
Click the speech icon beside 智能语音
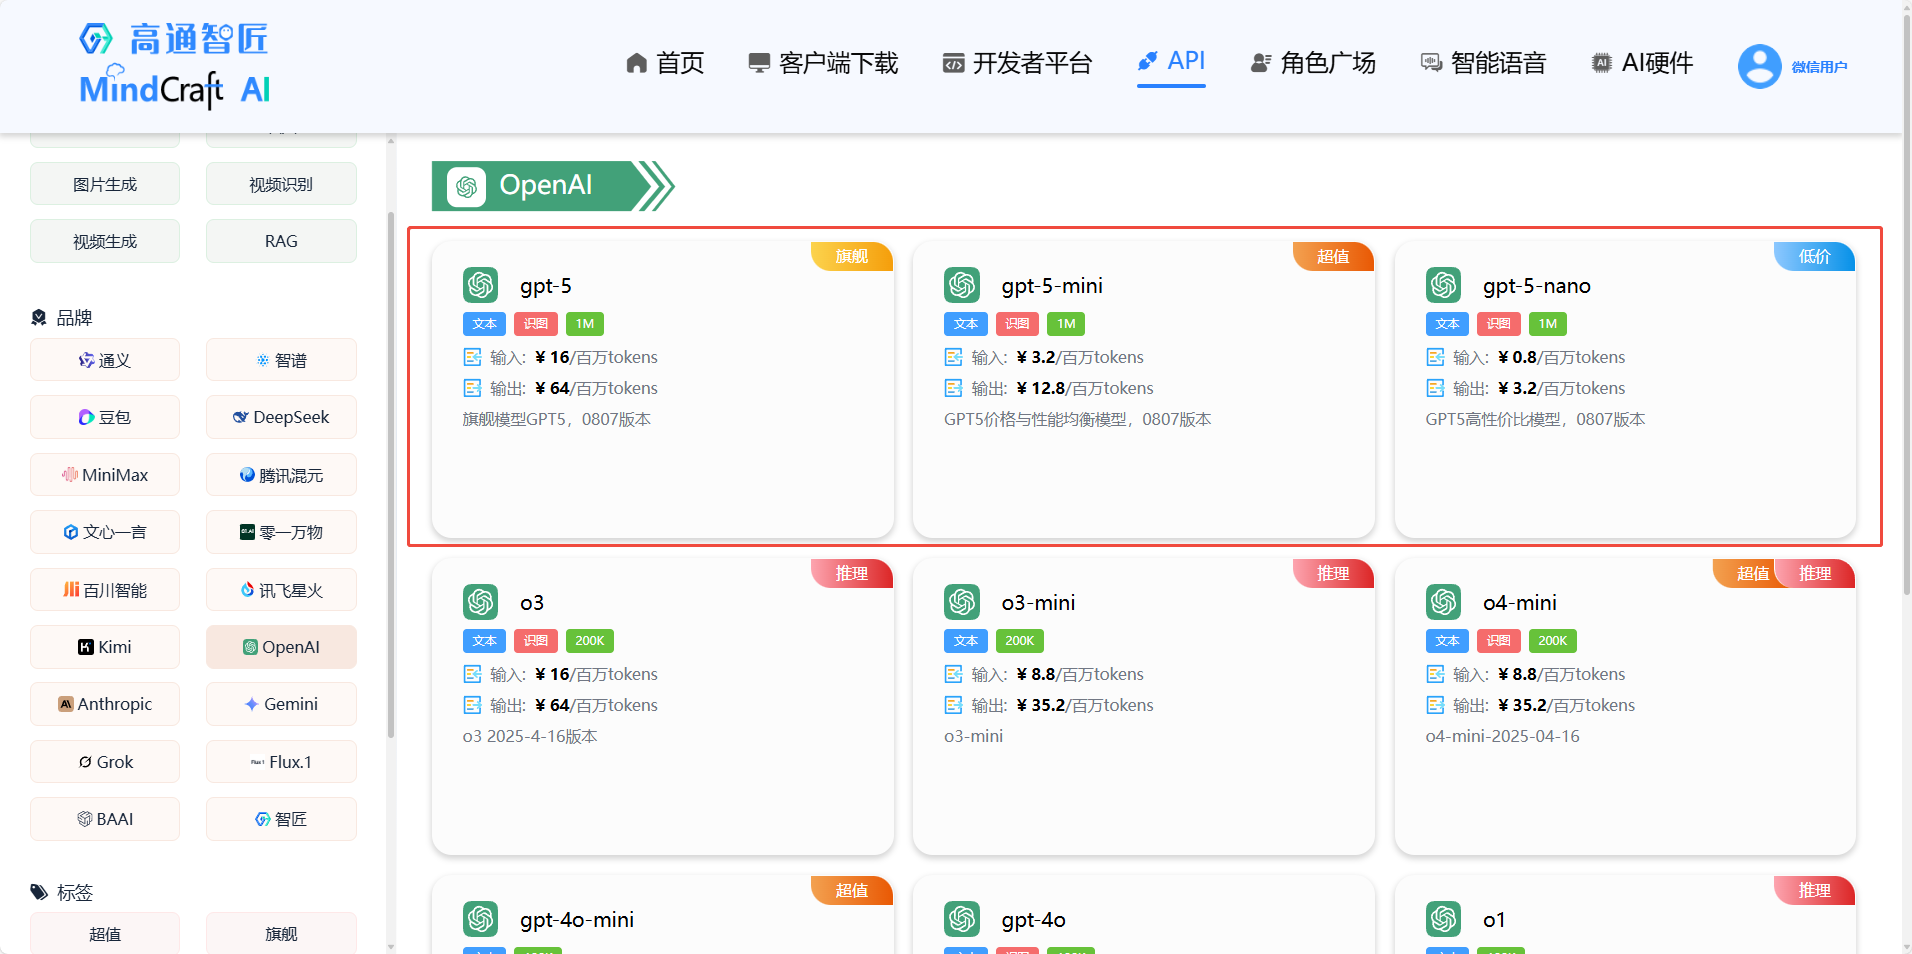coord(1431,63)
